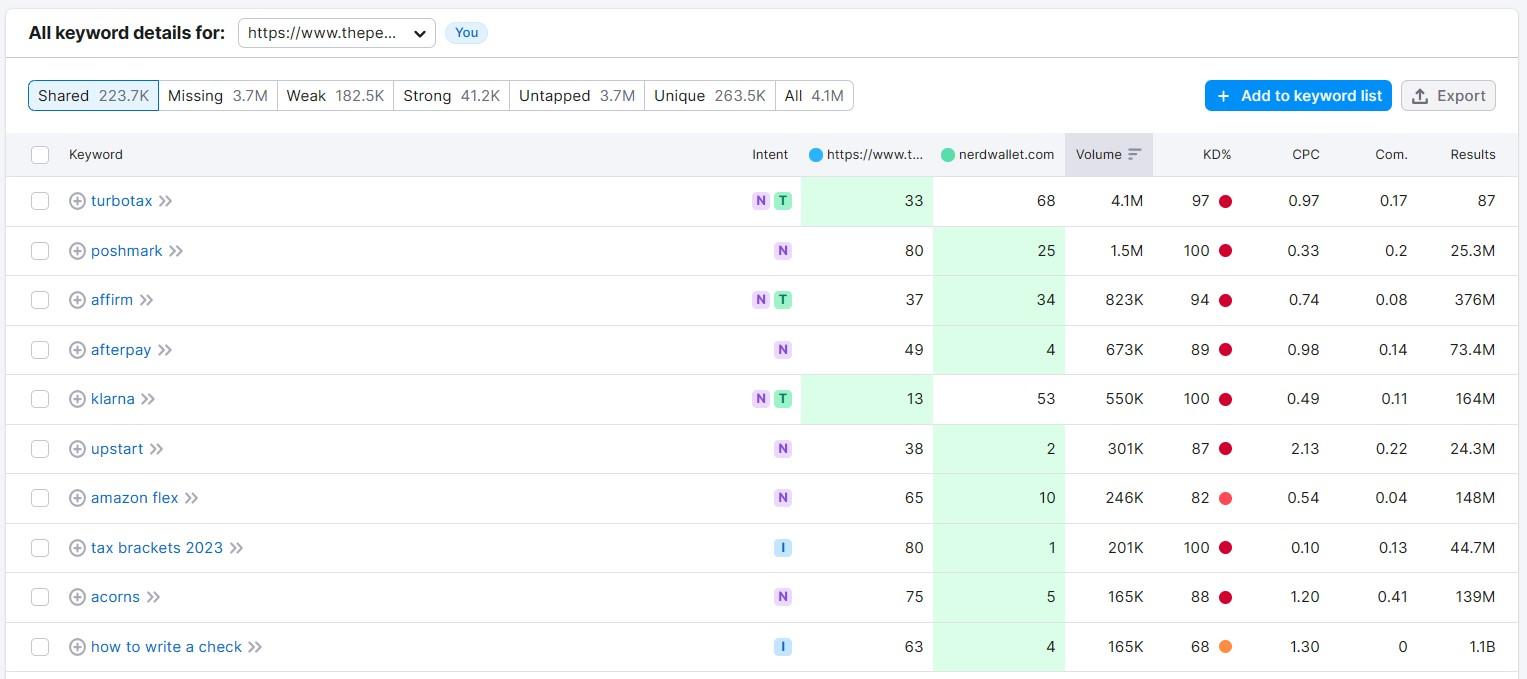Click the plus icon next to acorns
This screenshot has width=1527, height=679.
77,597
